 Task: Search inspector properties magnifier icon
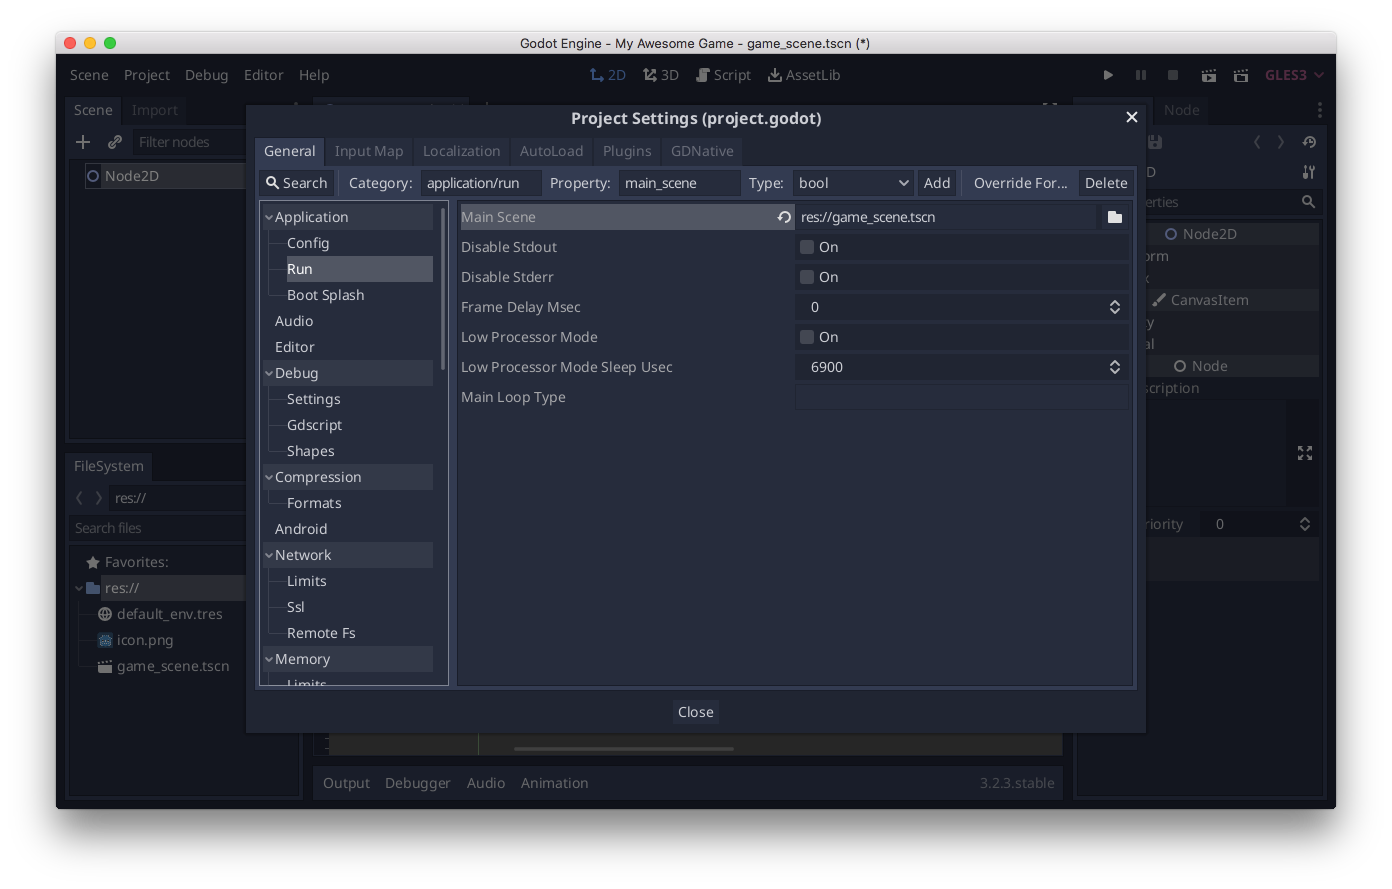click(x=1308, y=202)
